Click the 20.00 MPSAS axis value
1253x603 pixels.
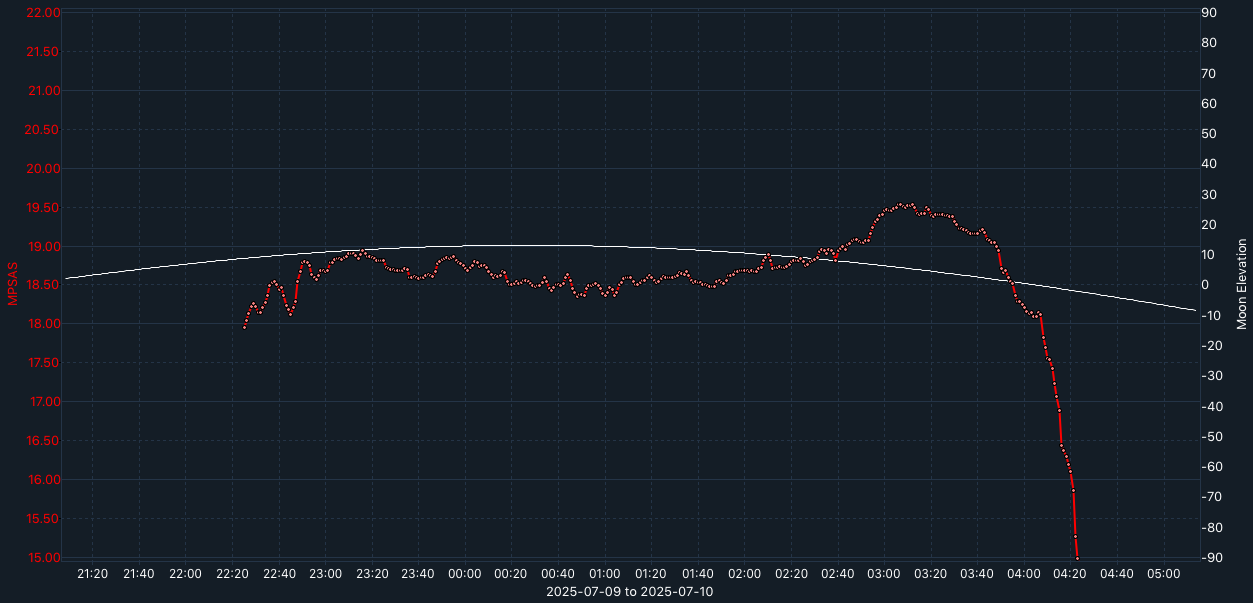click(43, 169)
